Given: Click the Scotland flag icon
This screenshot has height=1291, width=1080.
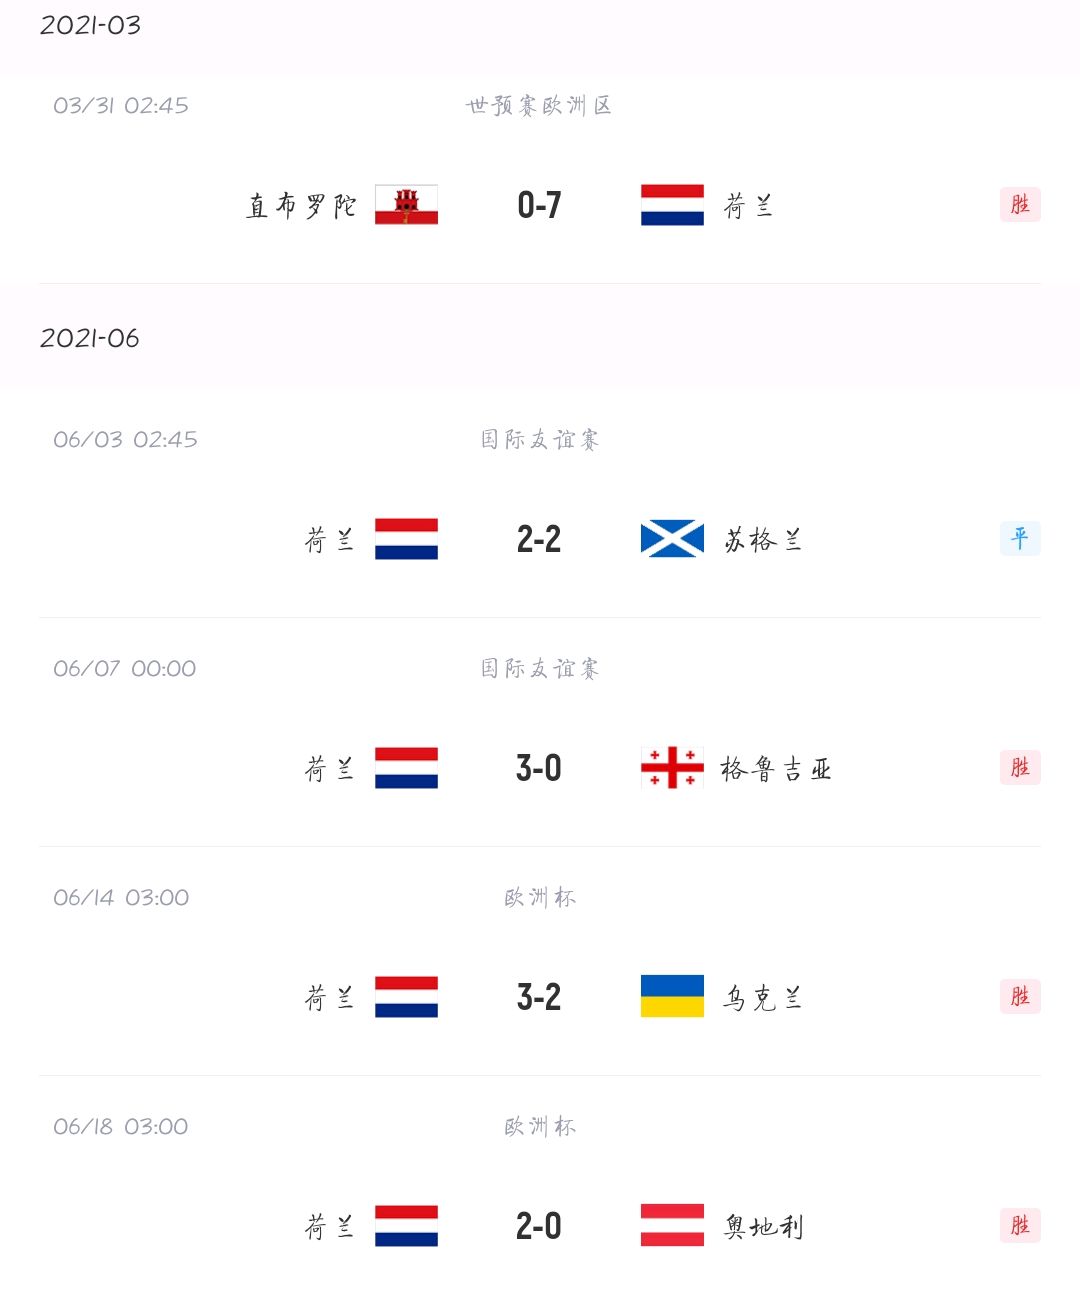Looking at the screenshot, I should tap(672, 539).
